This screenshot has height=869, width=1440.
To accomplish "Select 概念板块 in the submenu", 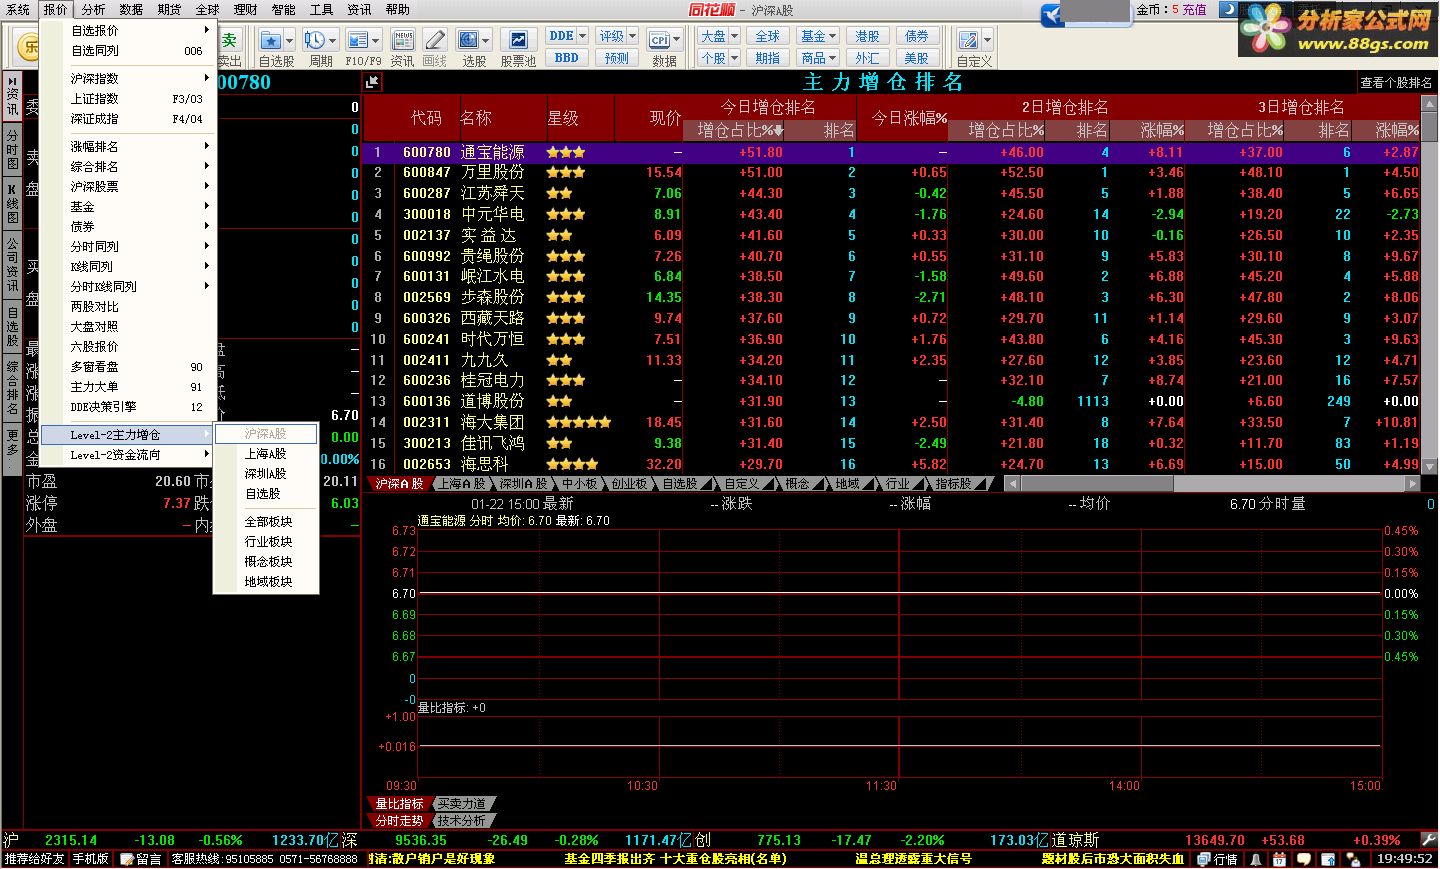I will (x=266, y=562).
